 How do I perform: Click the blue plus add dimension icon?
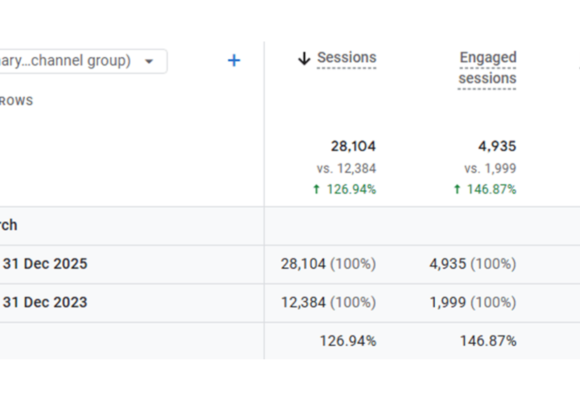coord(234,60)
